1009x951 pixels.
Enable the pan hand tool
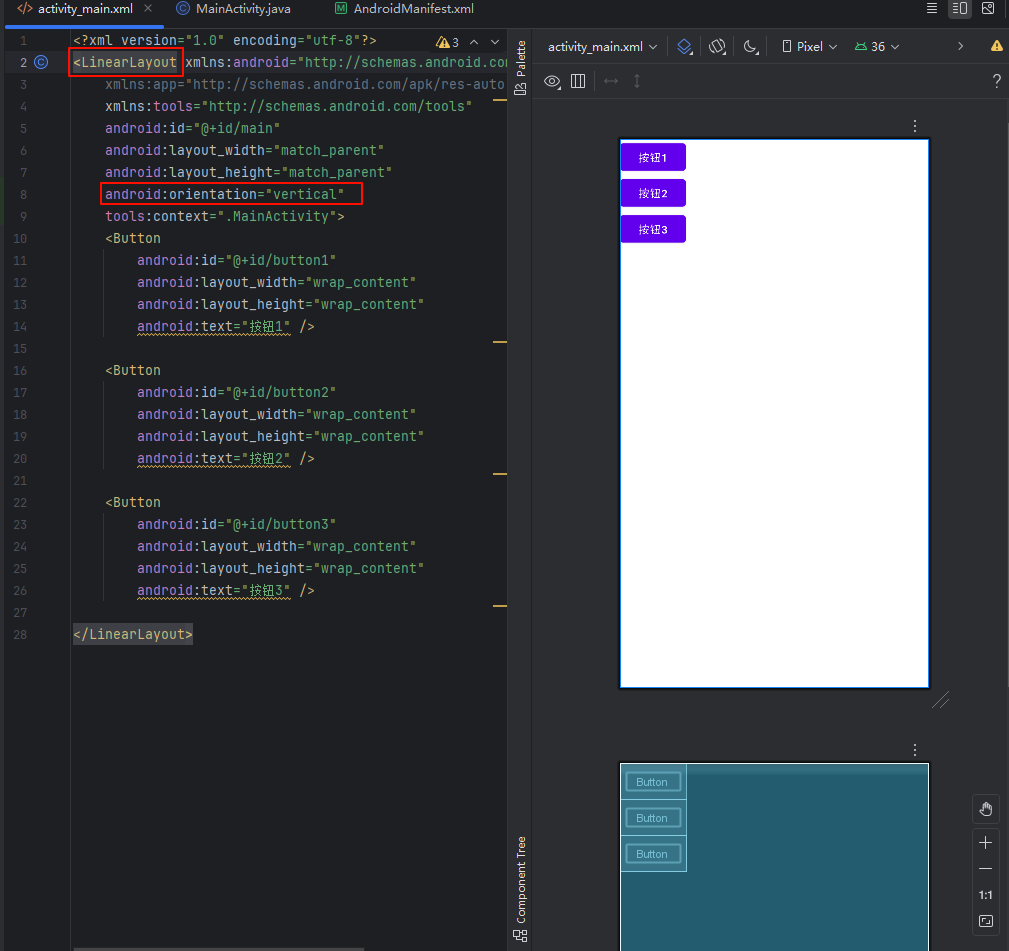(985, 809)
